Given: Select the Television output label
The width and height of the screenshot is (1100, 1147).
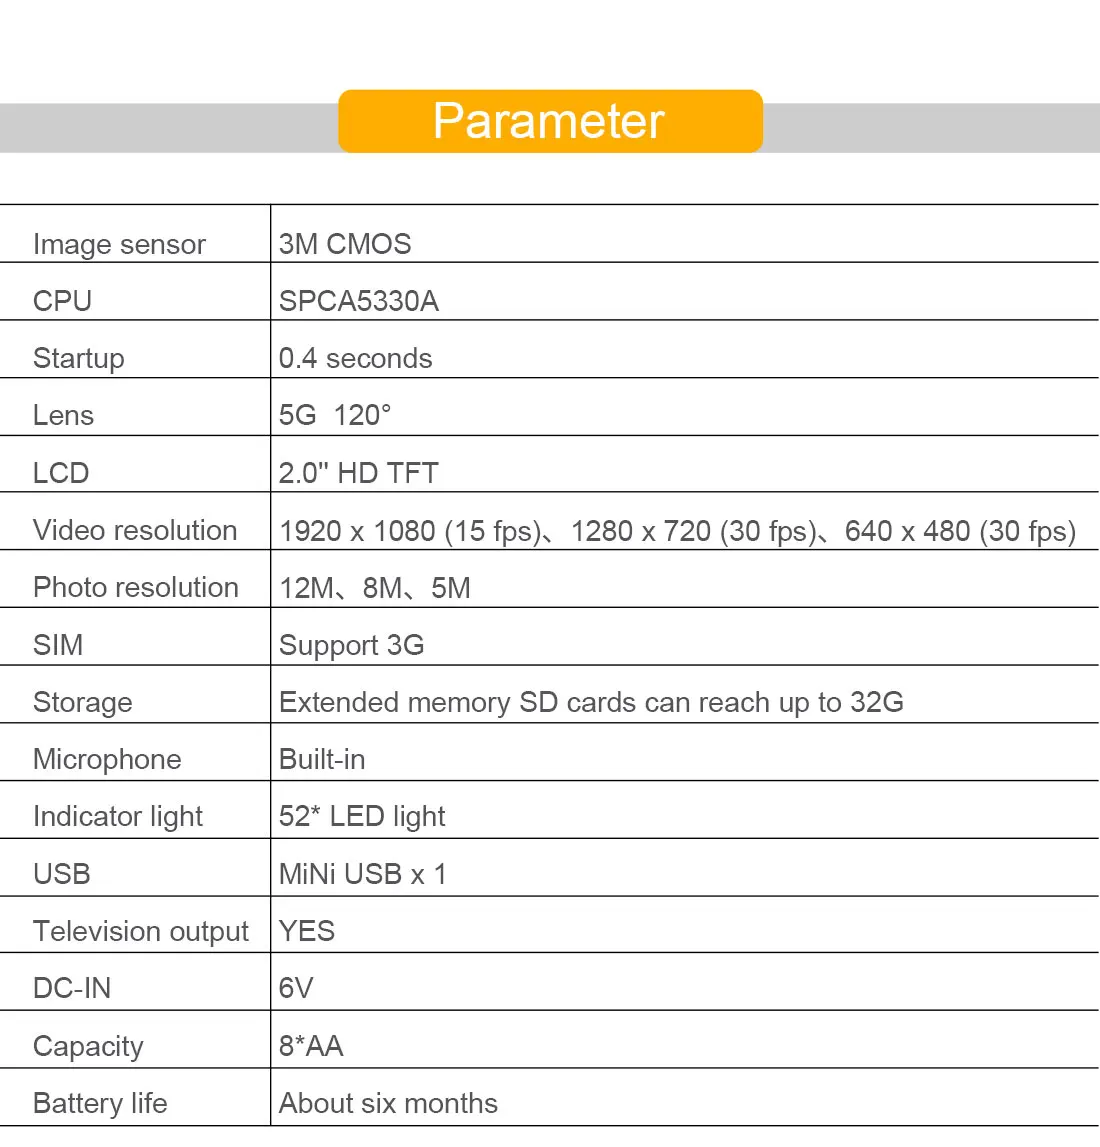Looking at the screenshot, I should click(141, 931).
